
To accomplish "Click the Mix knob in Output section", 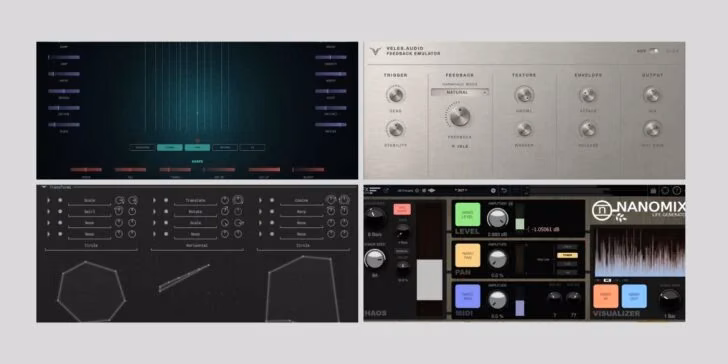I will [652, 95].
